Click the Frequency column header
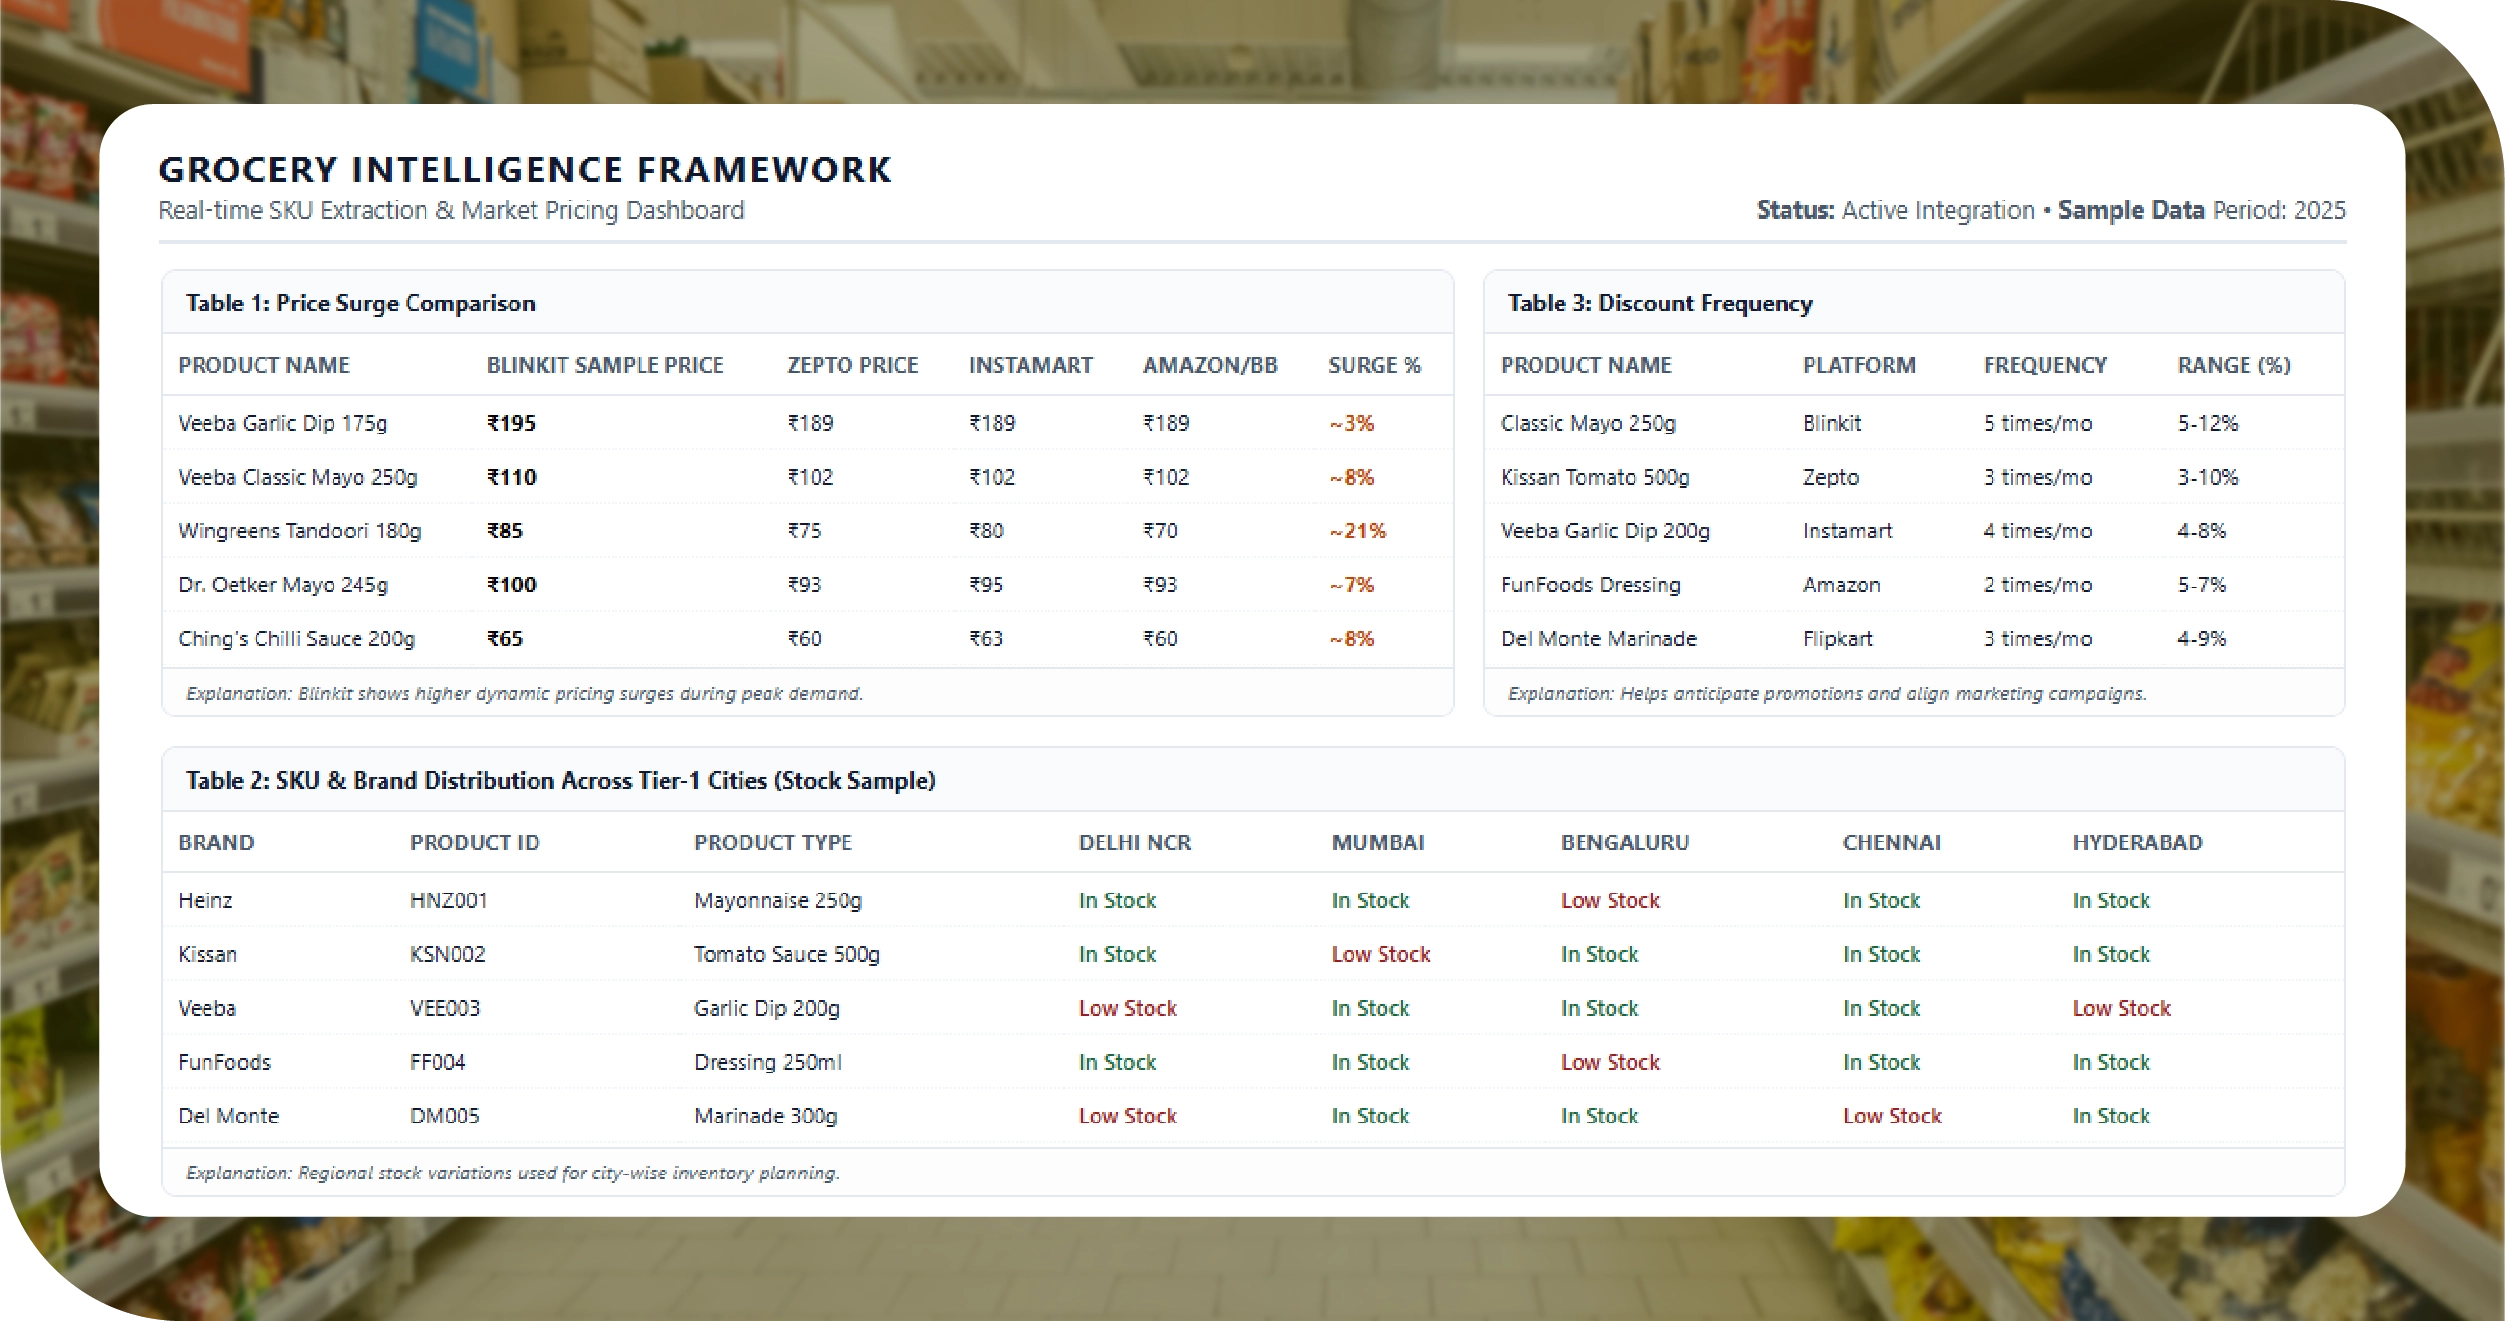 2044,365
